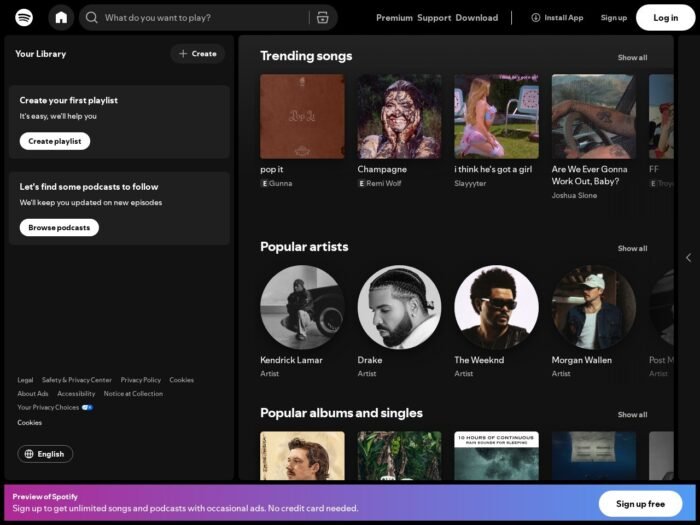700x525 pixels.
Task: Expand right panel with chevron arrow
Action: tap(688, 258)
